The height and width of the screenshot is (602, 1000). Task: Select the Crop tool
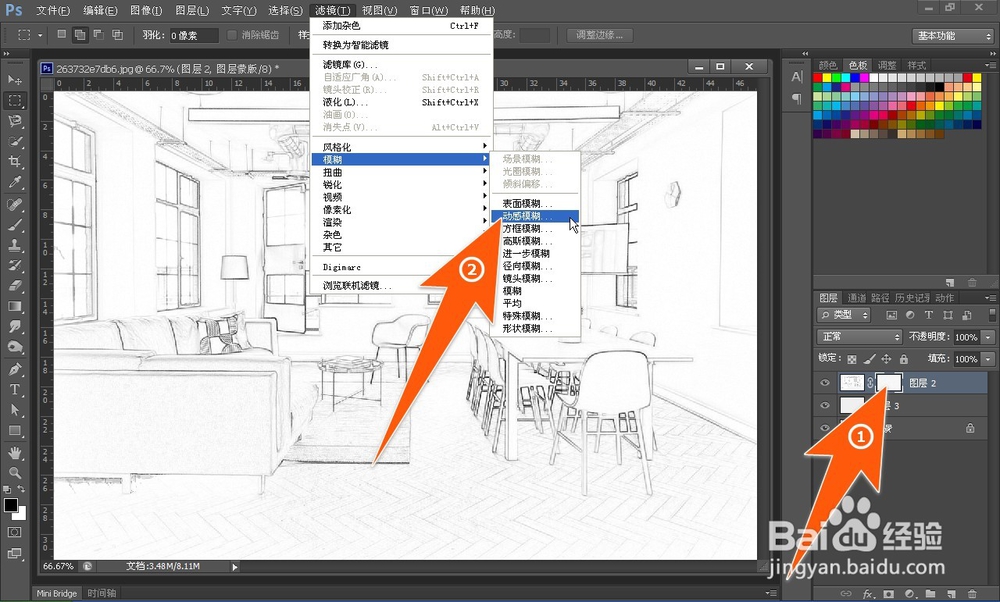point(15,161)
